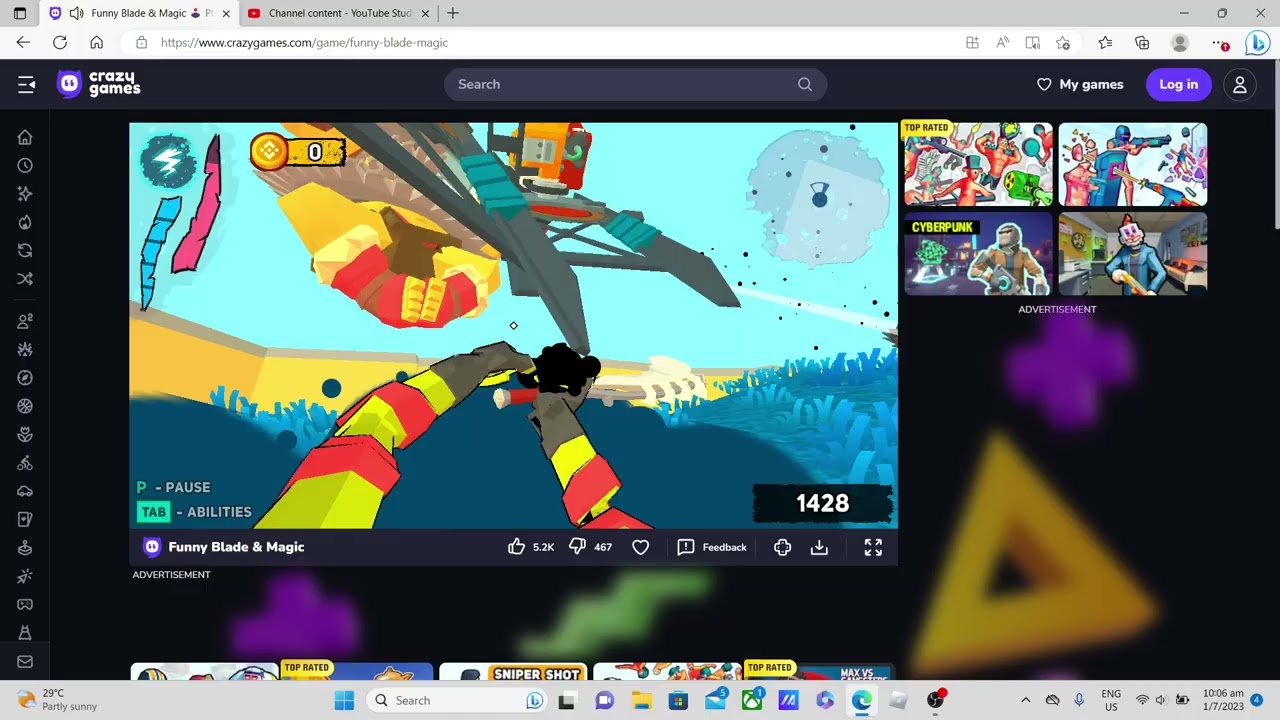
Task: Open new games sparkle icon in sidebar
Action: [25, 194]
